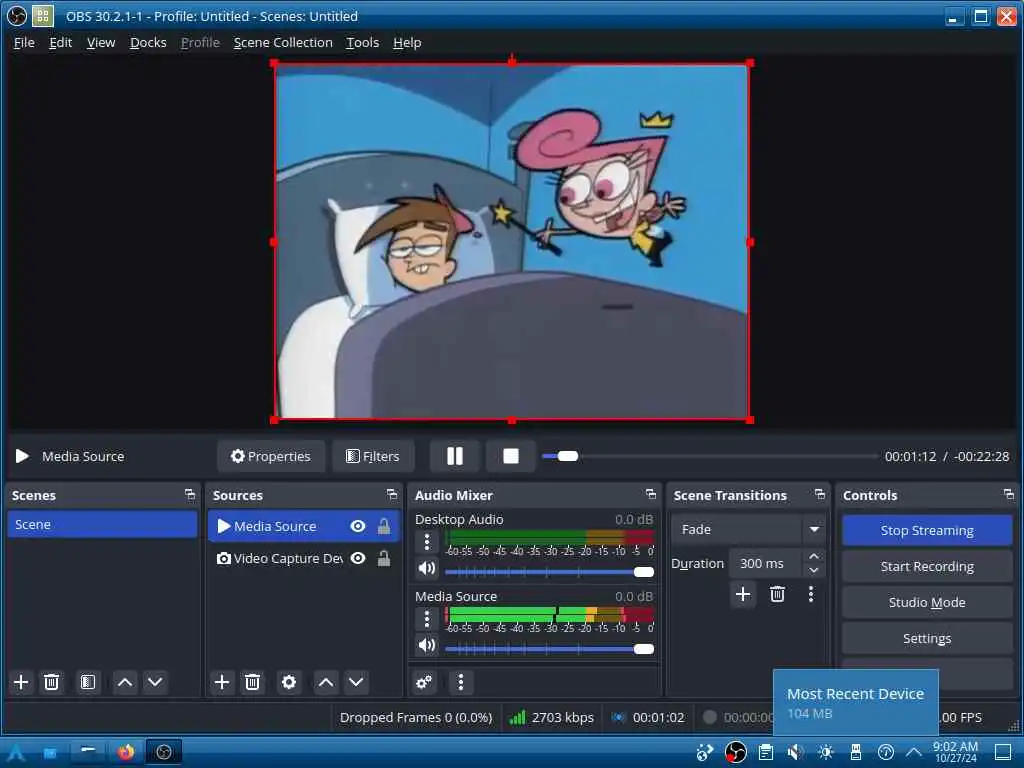
Task: Click the media playback seek slider
Action: pos(710,456)
